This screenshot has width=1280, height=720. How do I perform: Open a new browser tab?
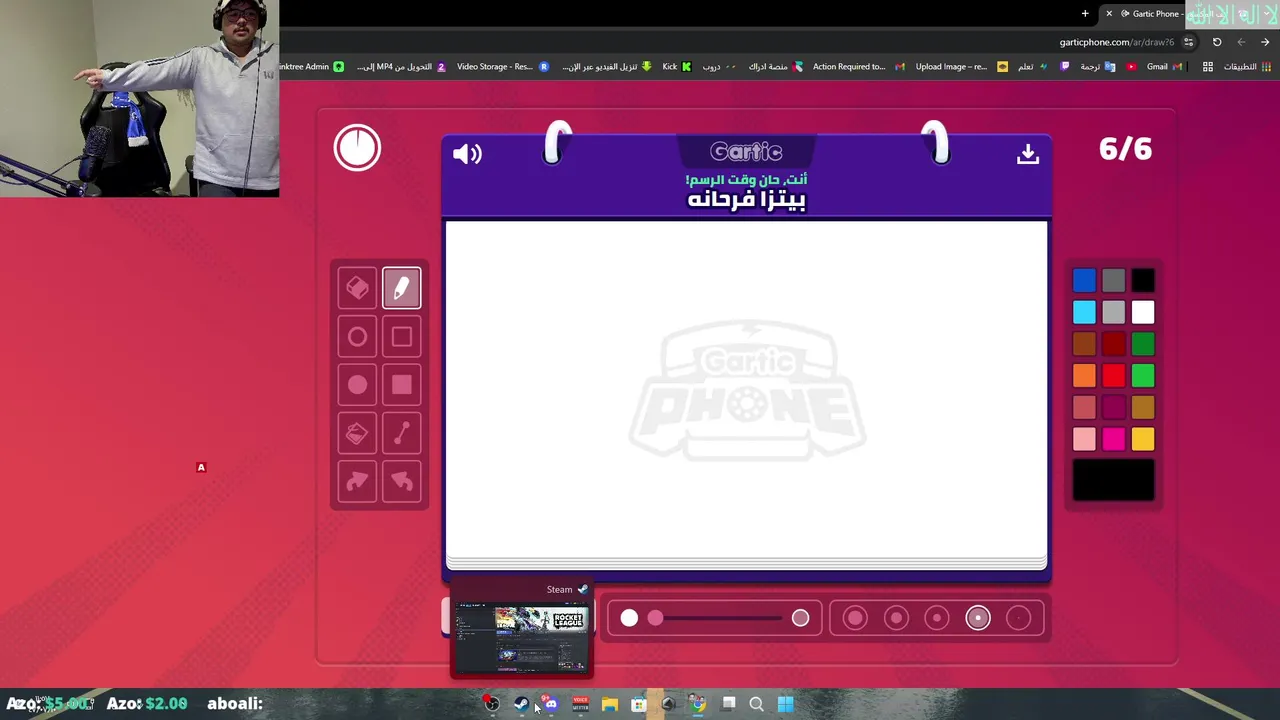[1085, 13]
